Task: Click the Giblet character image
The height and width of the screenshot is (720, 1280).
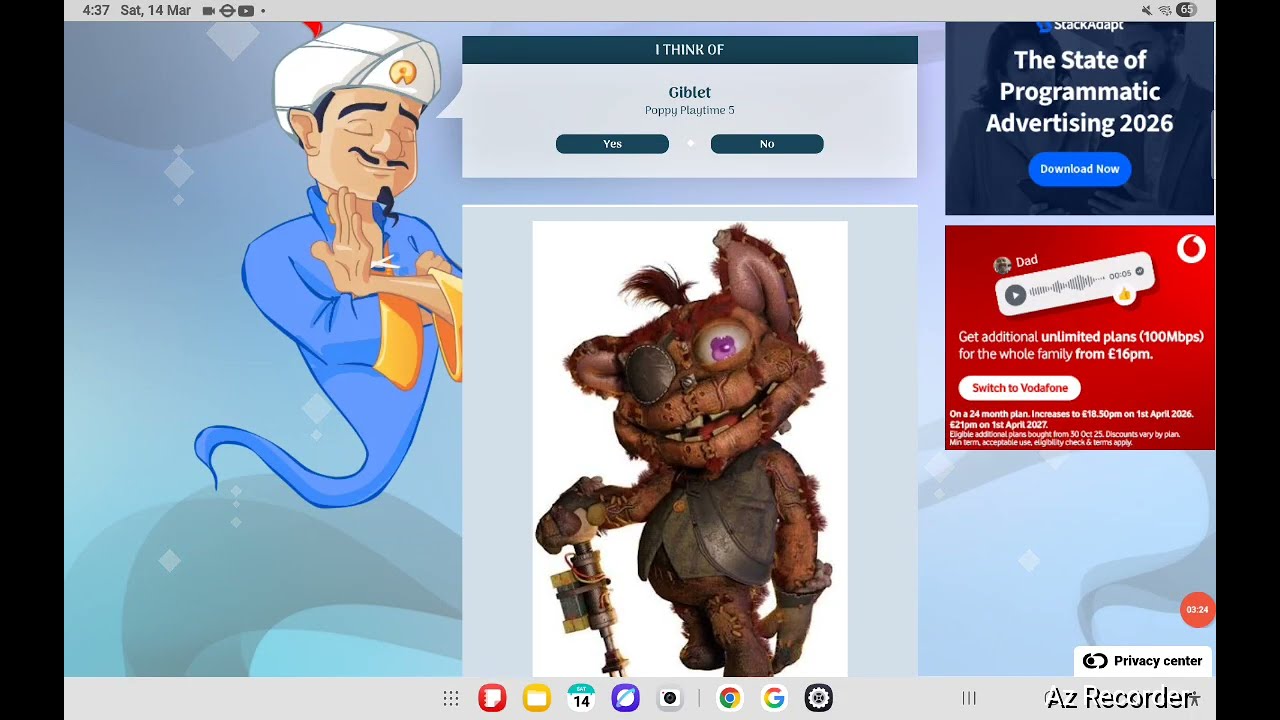Action: tap(690, 449)
